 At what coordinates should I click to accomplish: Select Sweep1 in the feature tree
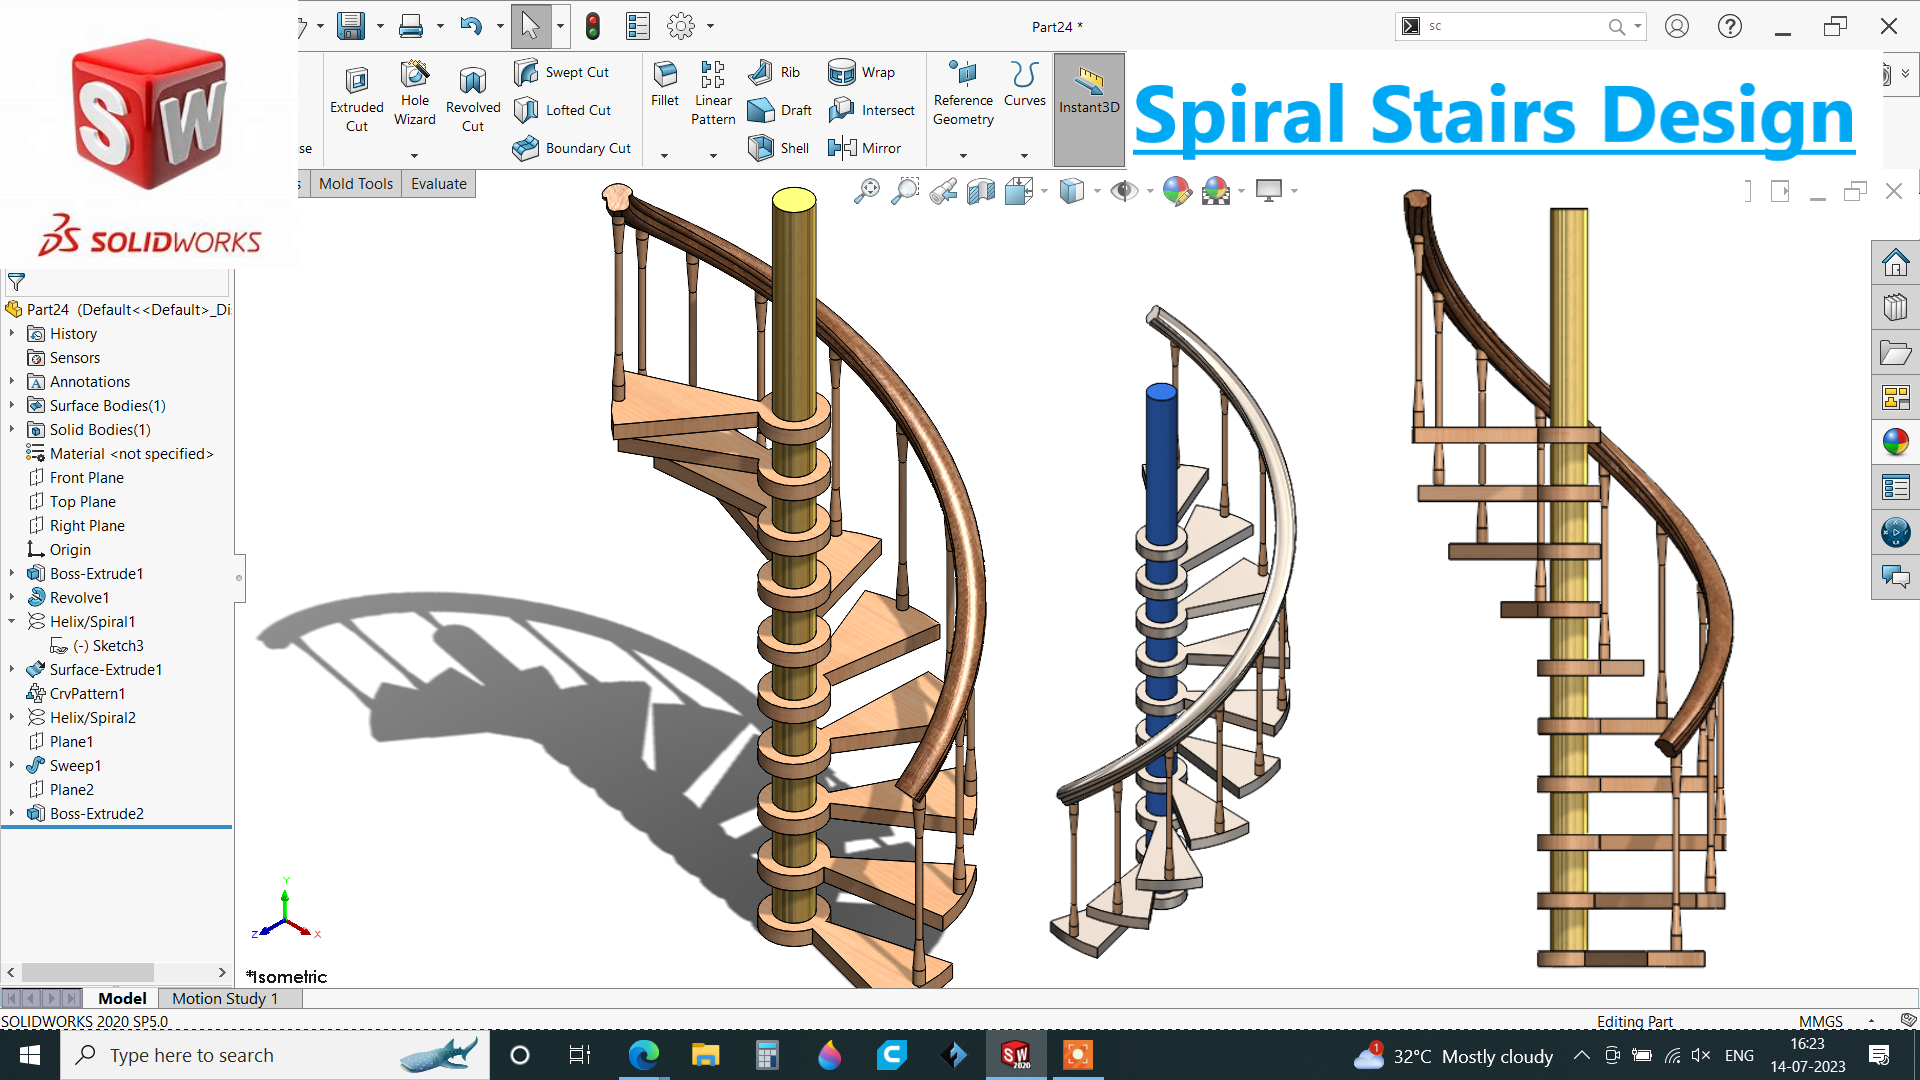(75, 765)
